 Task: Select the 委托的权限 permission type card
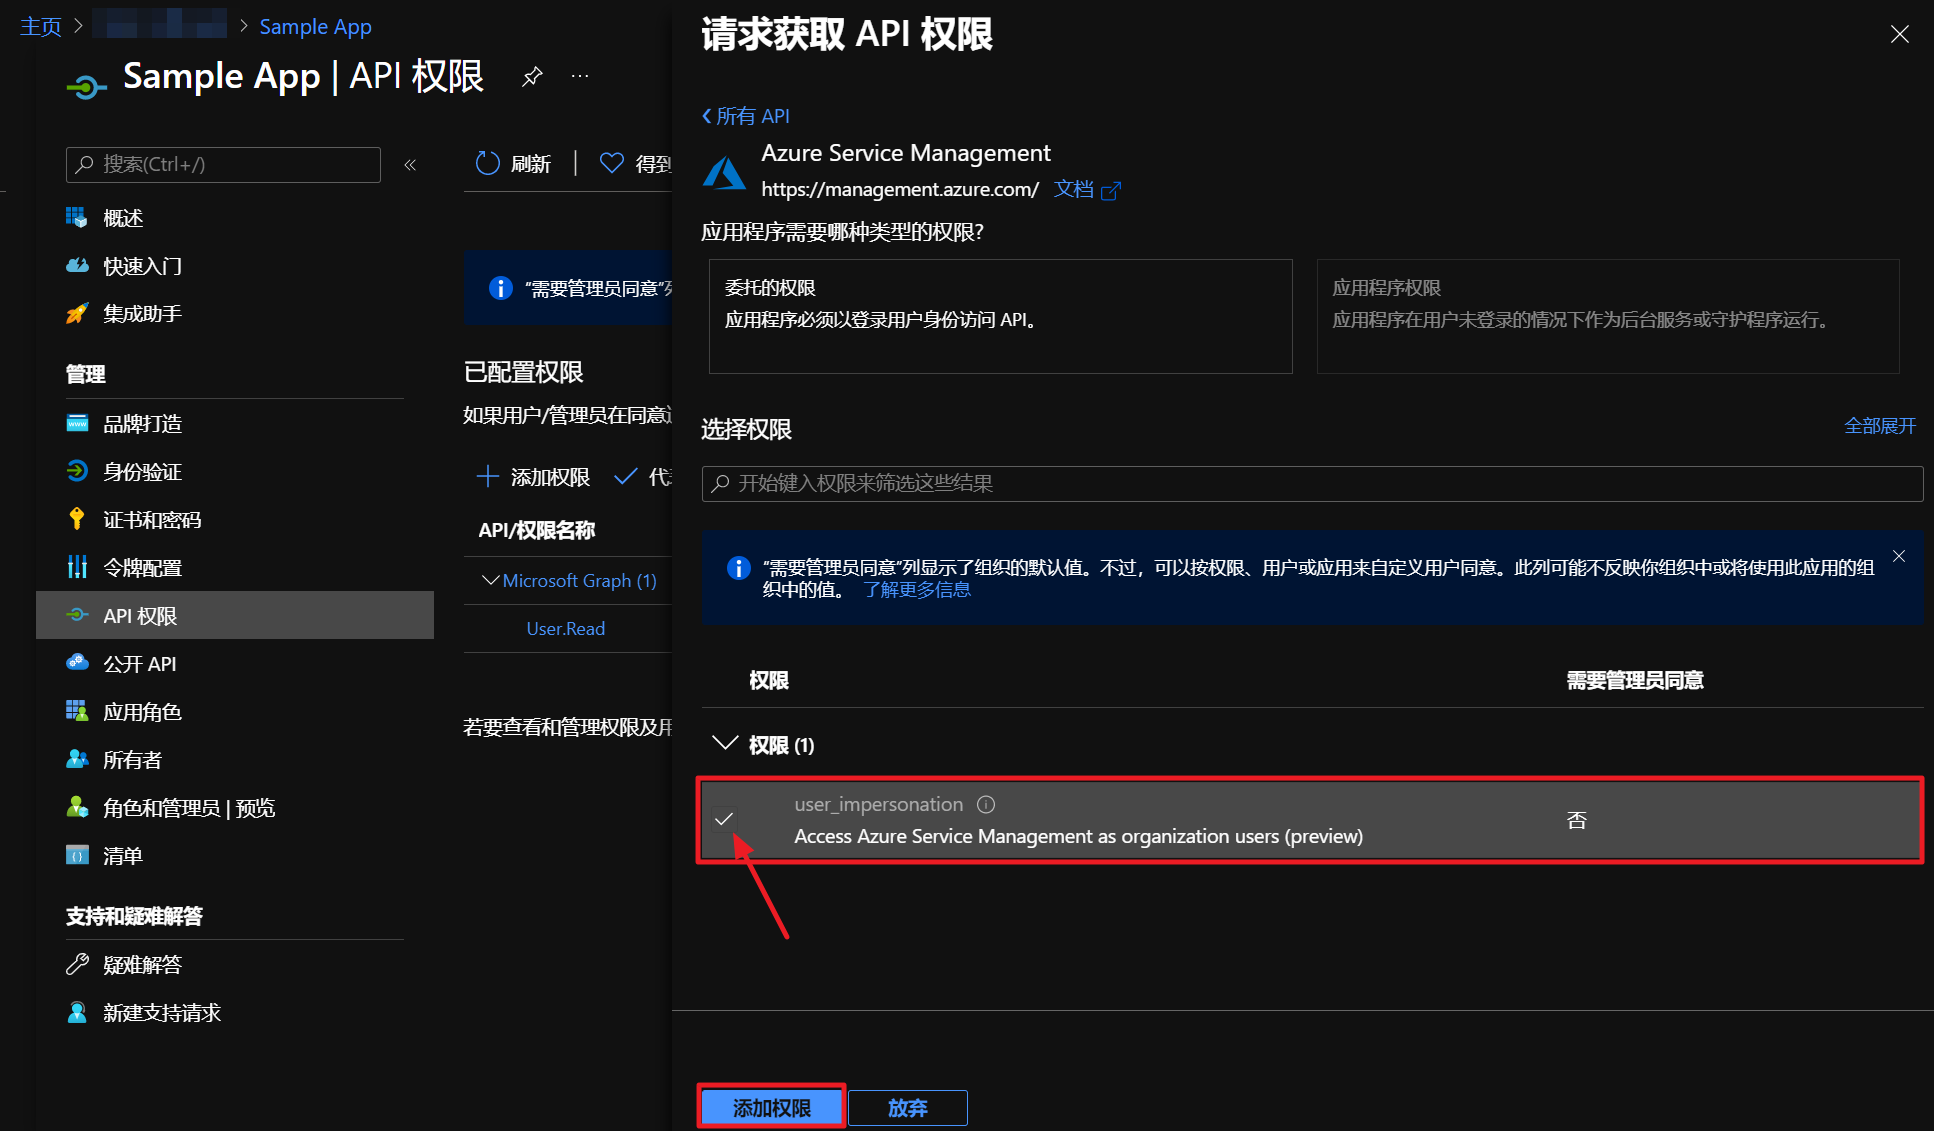point(1000,316)
